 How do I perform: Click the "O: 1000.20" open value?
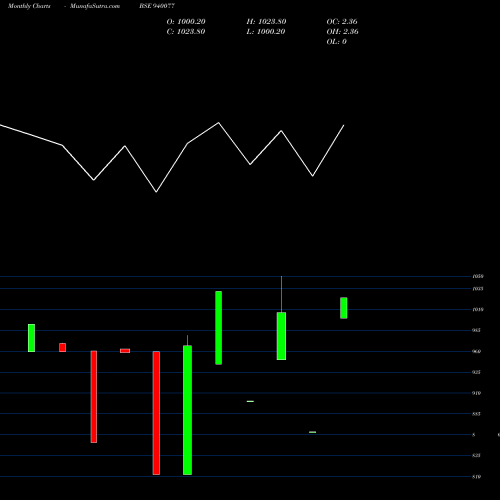coord(186,22)
